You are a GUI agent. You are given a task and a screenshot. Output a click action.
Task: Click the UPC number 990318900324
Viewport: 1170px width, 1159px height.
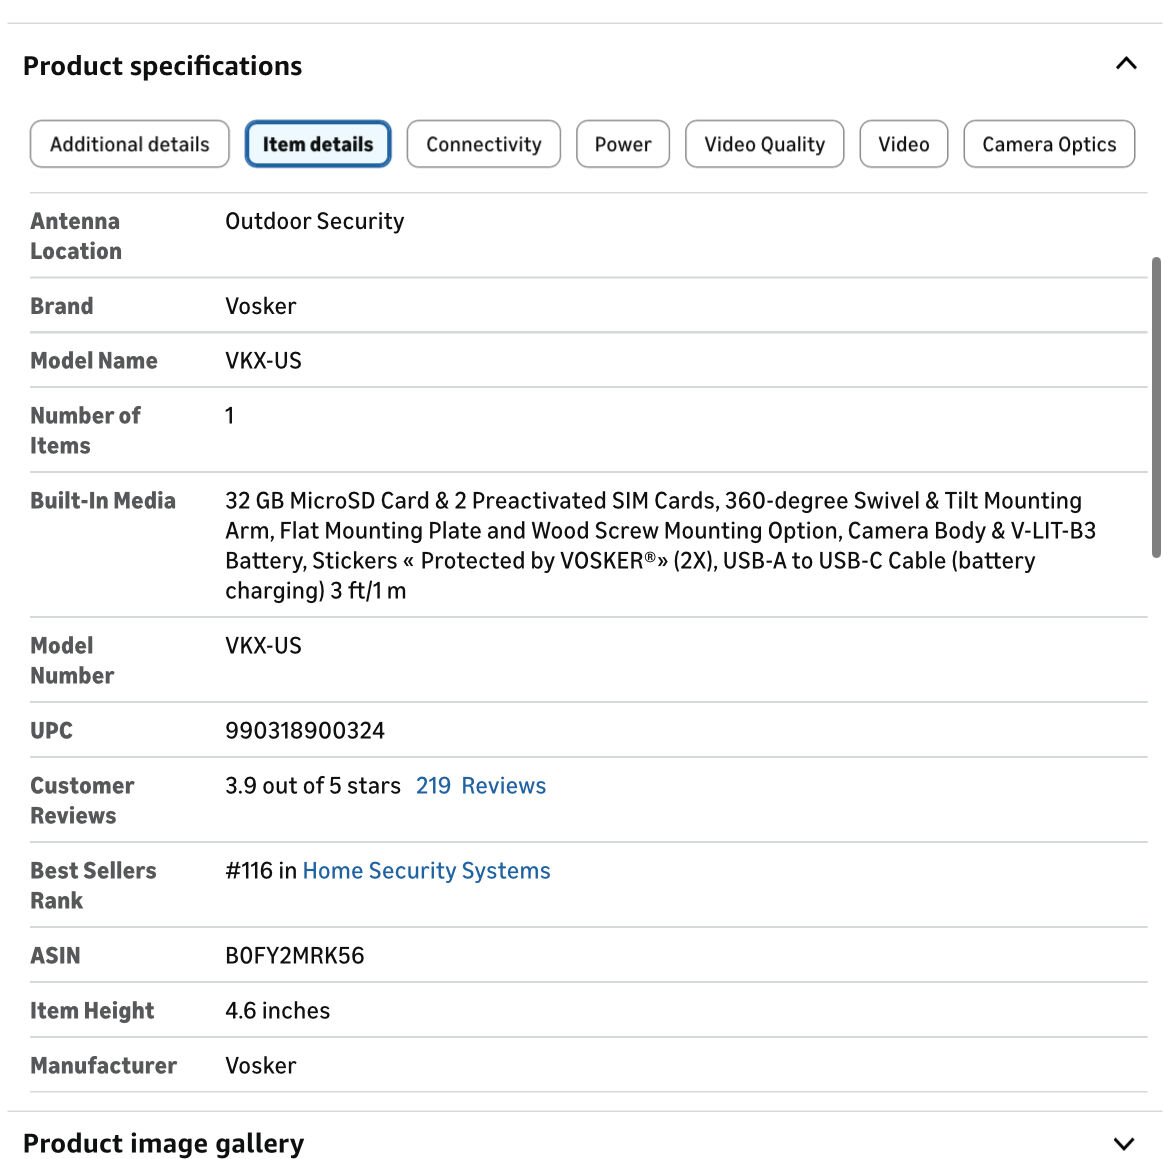point(305,731)
